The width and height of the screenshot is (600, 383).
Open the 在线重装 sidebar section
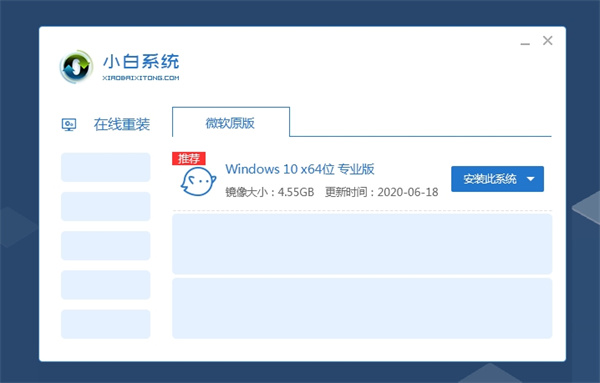tap(122, 124)
